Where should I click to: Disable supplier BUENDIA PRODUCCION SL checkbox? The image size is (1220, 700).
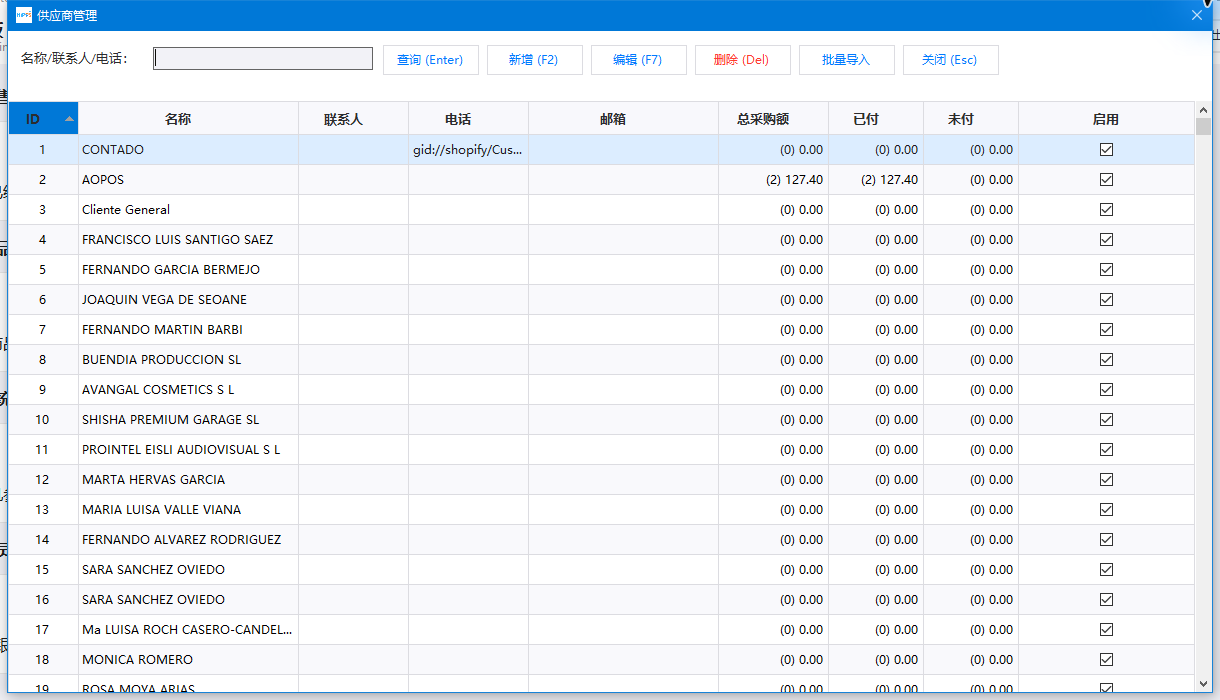tap(1106, 360)
